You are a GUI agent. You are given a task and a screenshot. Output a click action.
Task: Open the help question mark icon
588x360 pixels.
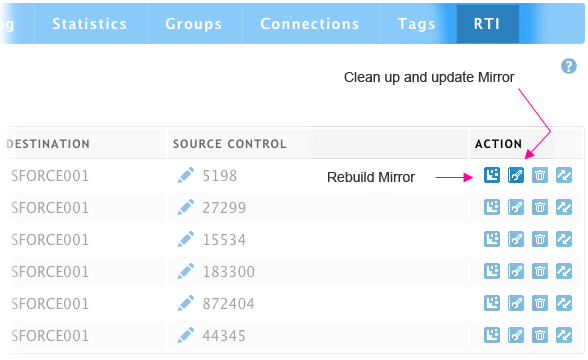coord(568,66)
